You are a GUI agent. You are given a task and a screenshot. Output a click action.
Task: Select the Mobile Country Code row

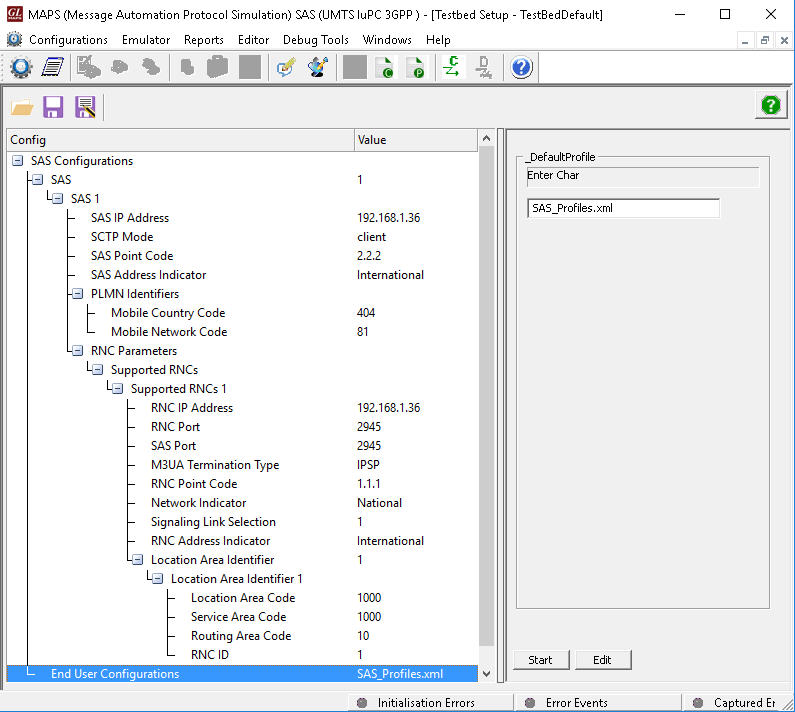242,312
